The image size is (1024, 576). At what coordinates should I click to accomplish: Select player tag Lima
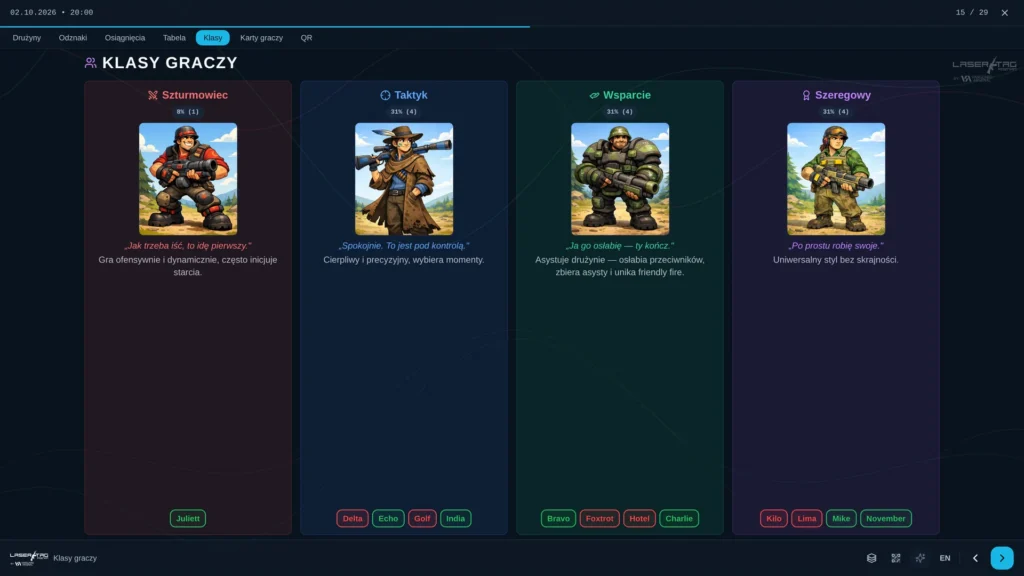click(807, 519)
